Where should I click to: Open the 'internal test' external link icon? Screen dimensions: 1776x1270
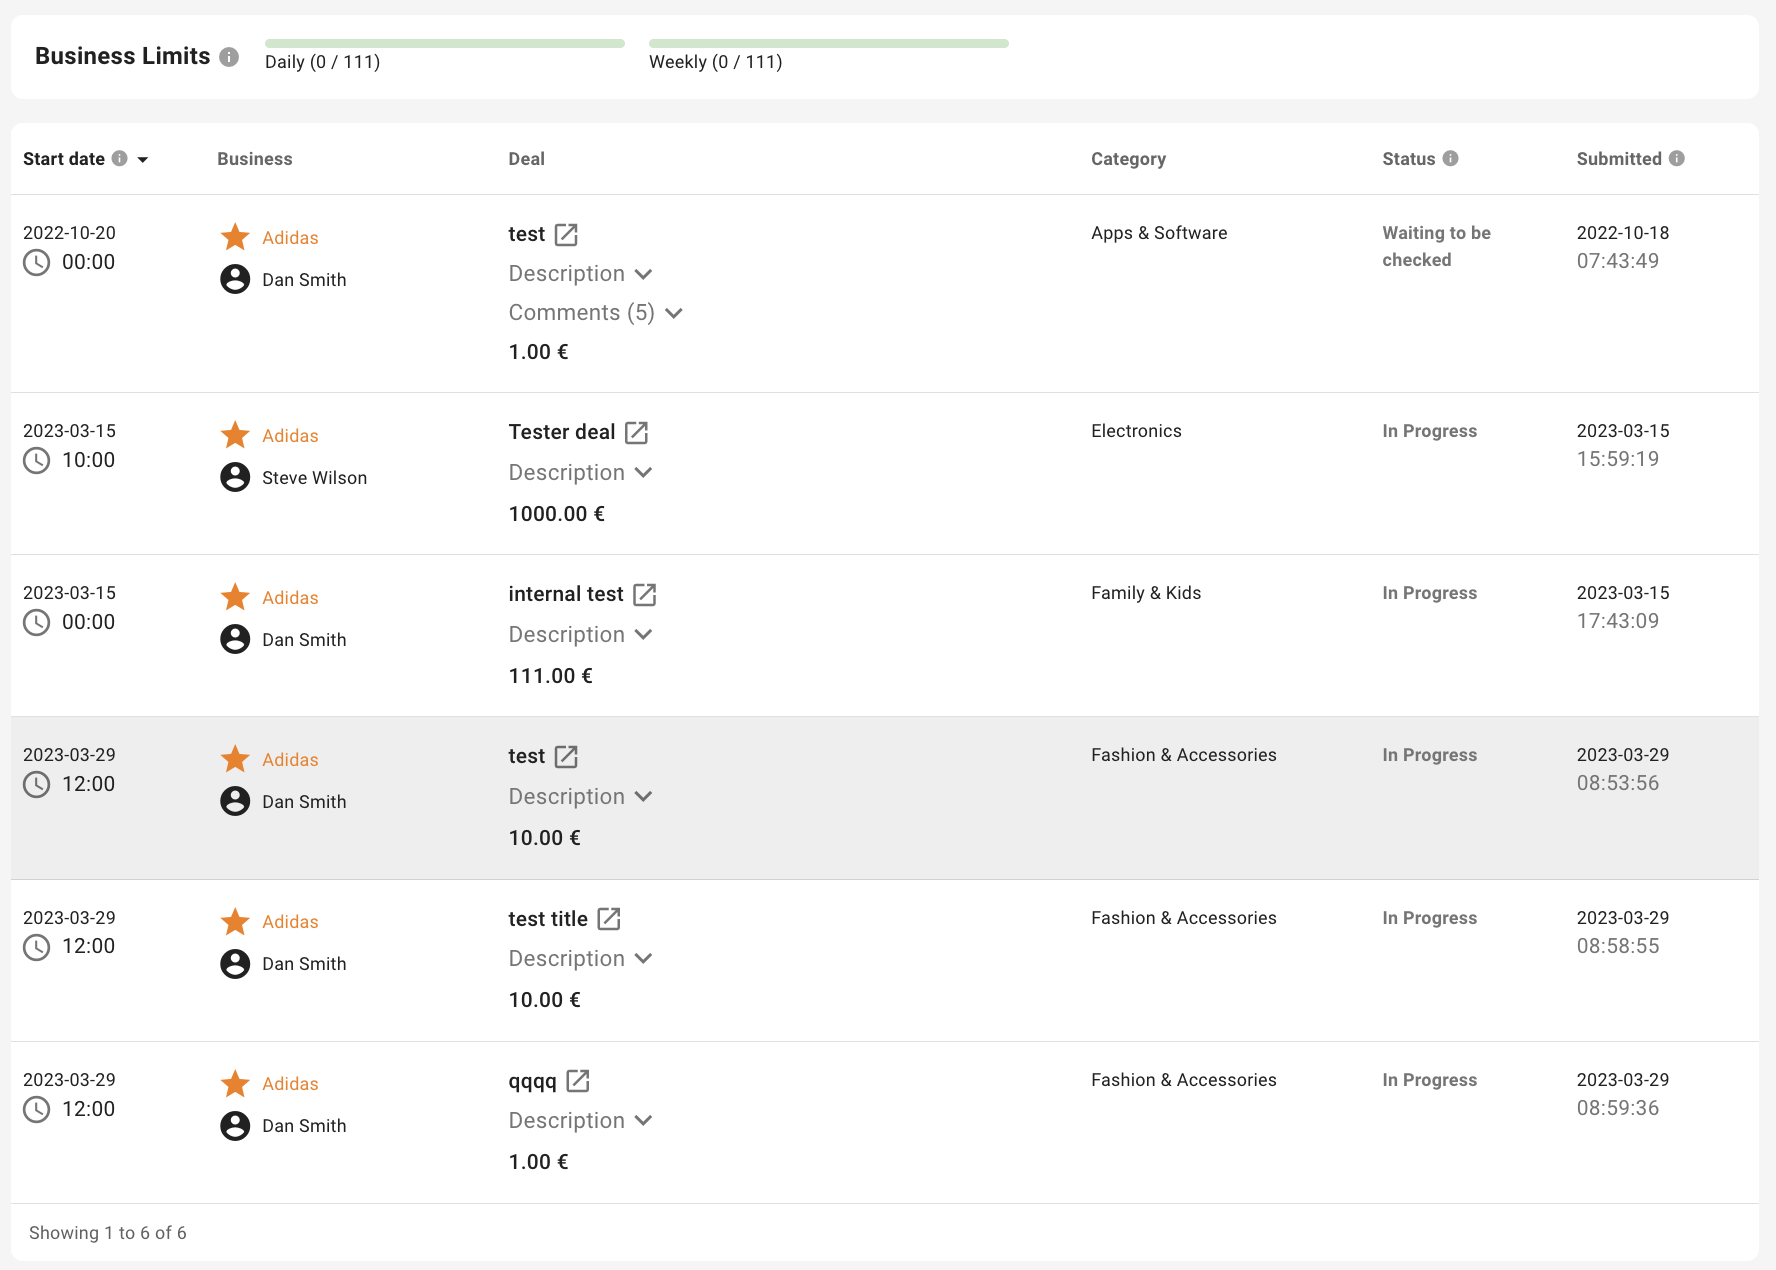[x=645, y=594]
